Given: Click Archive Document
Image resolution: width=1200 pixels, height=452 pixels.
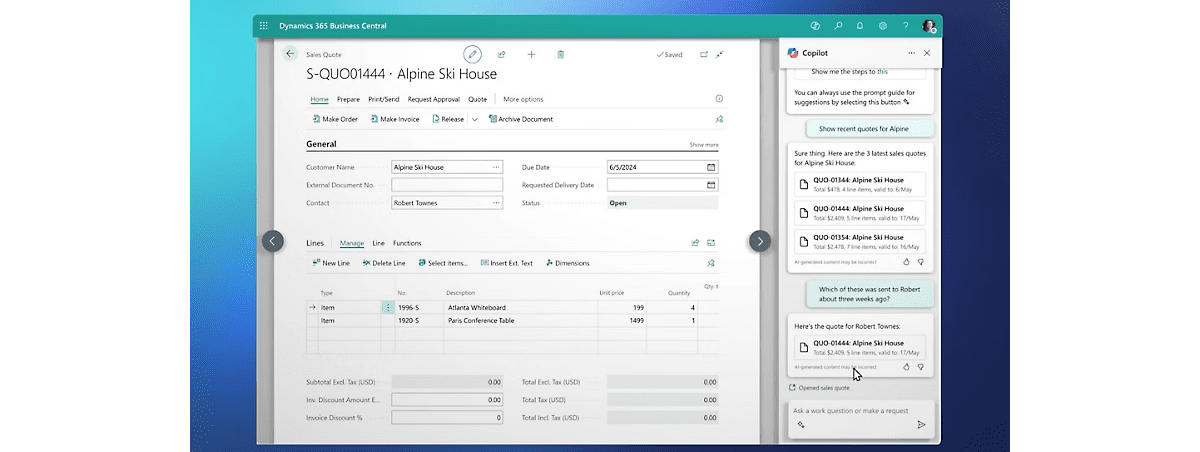Looking at the screenshot, I should tap(520, 119).
